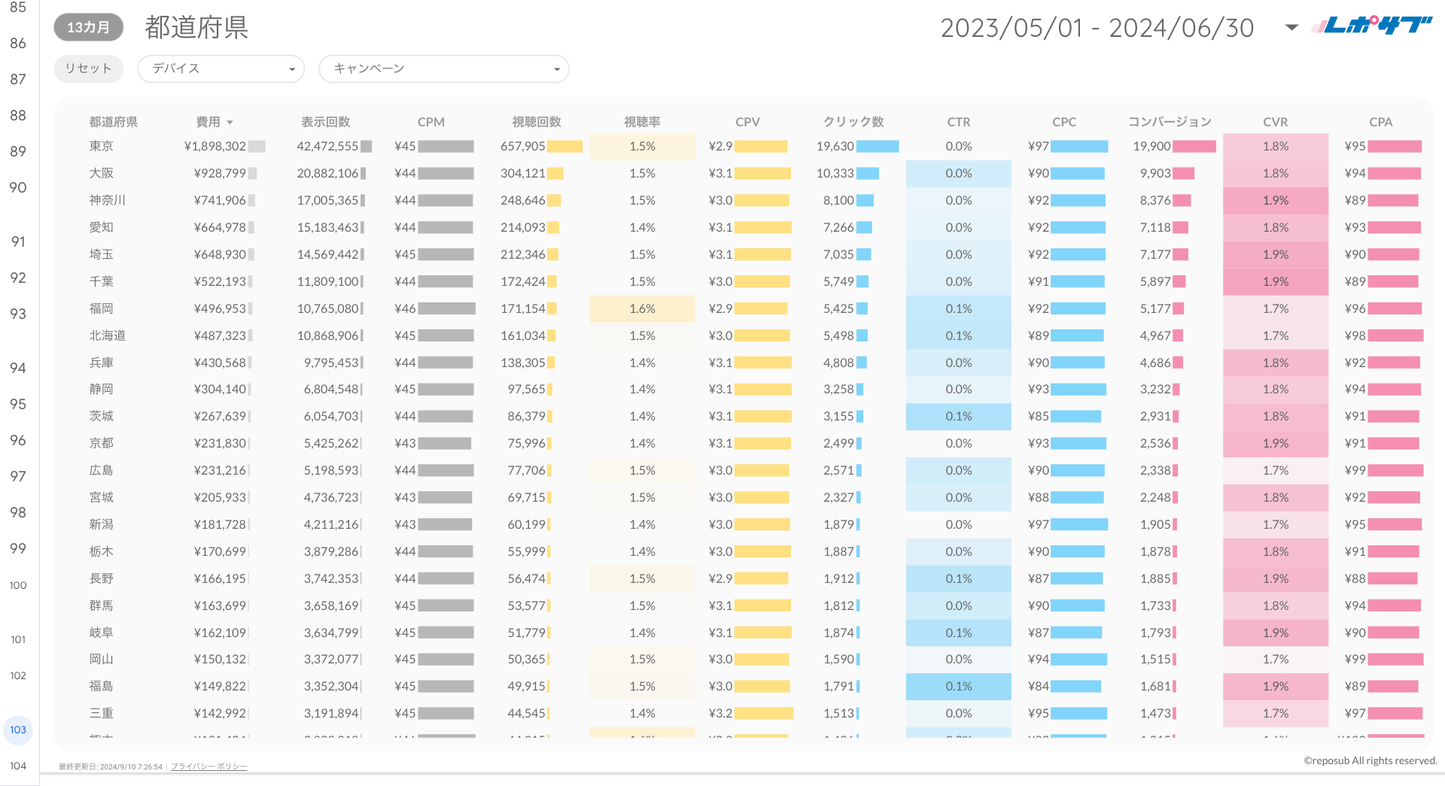Sort by the CTR column header
1445x786 pixels.
point(958,122)
